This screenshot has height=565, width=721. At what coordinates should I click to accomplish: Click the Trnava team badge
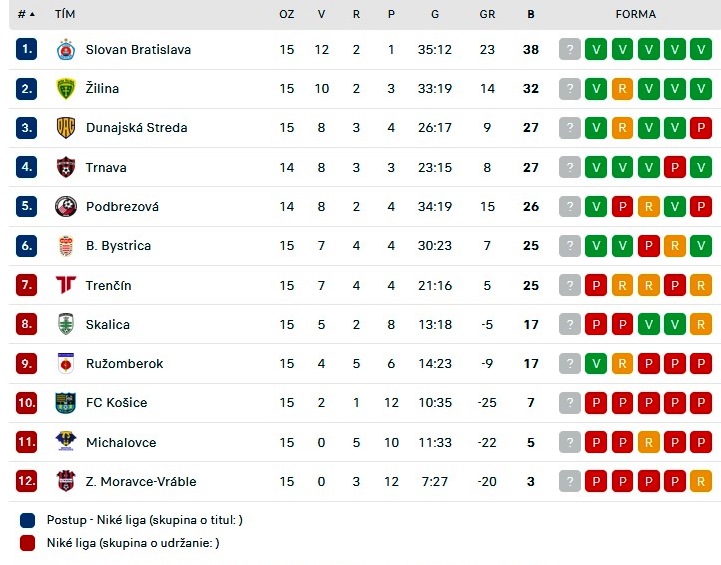click(66, 167)
